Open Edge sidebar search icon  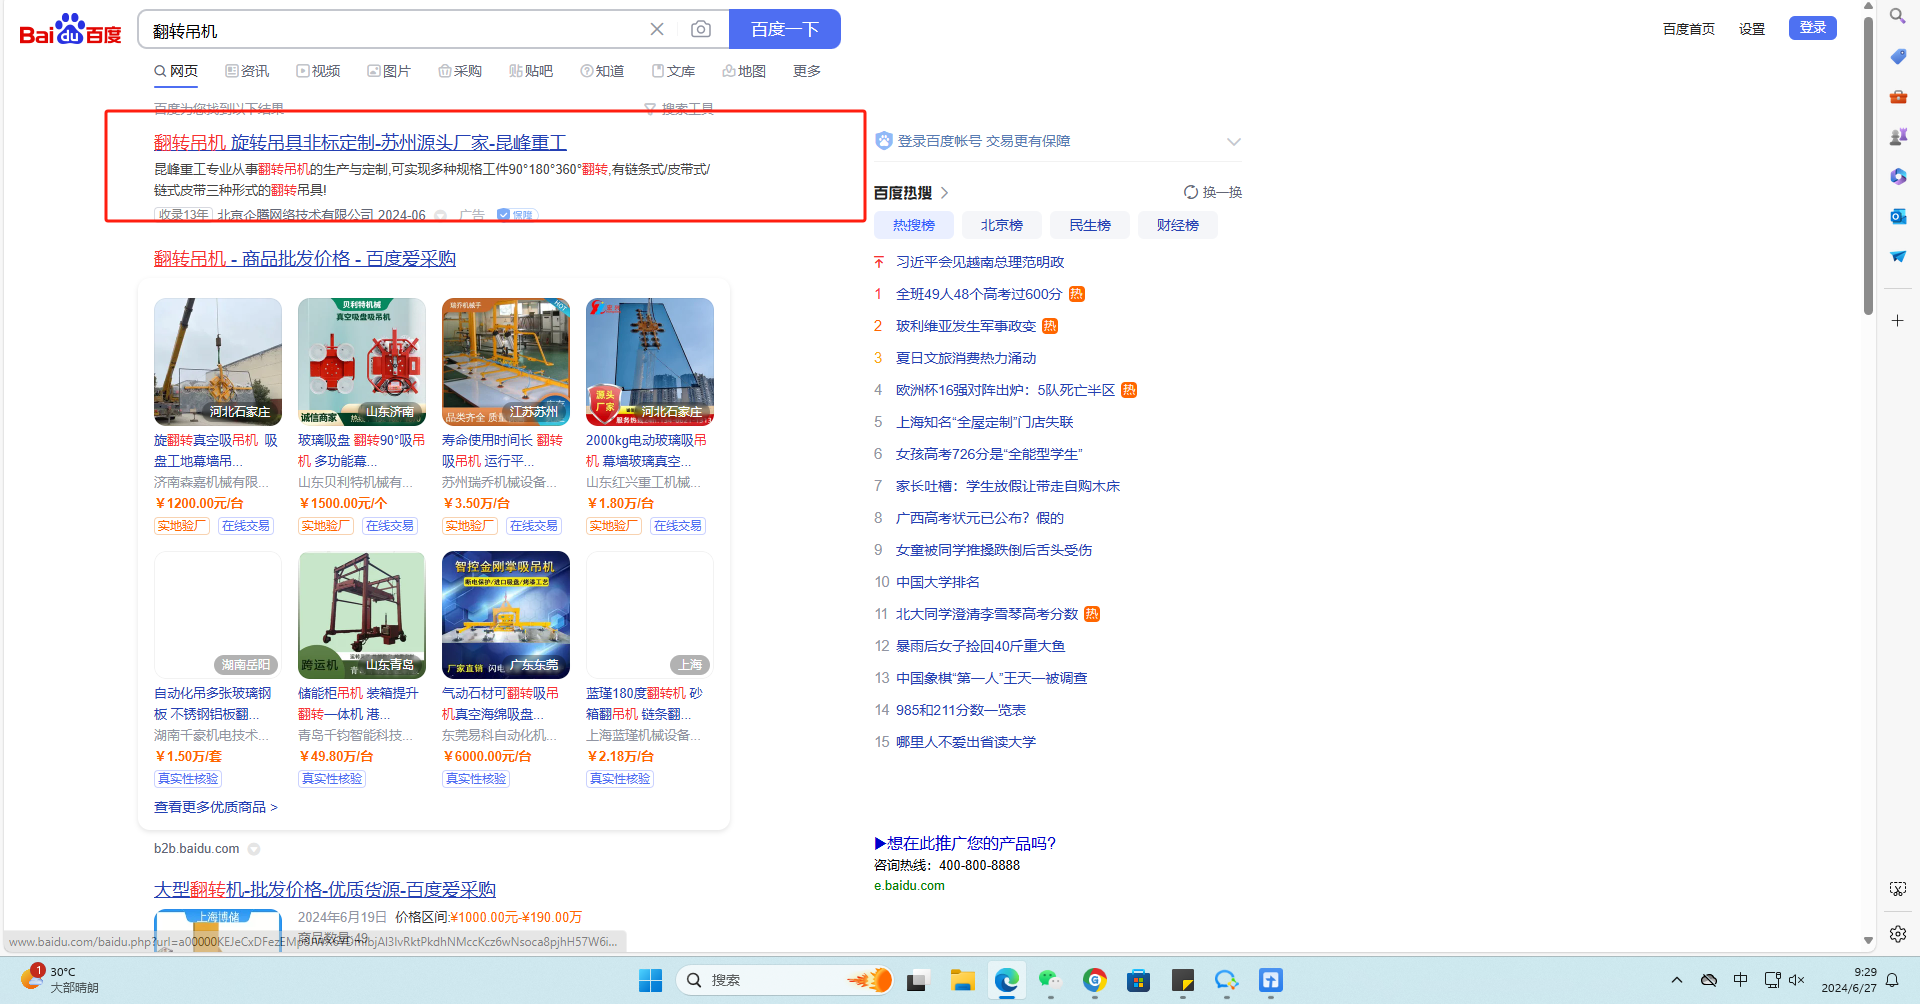click(1897, 16)
